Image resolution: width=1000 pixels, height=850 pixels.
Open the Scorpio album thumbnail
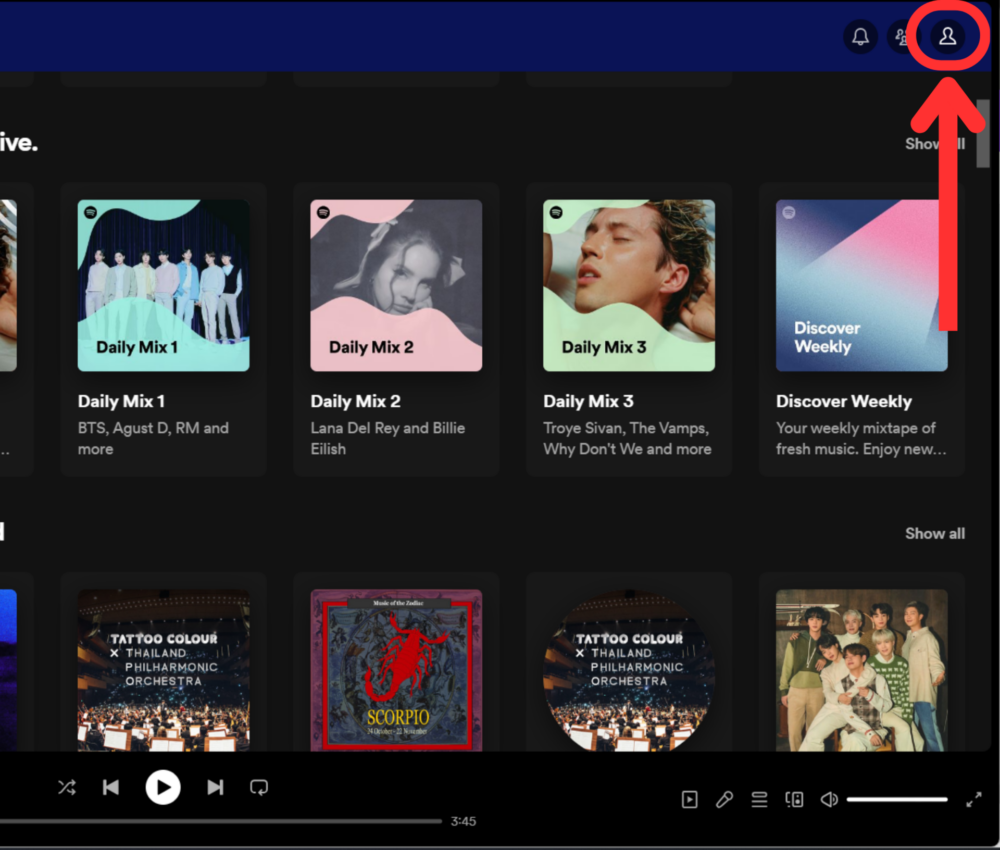point(396,670)
